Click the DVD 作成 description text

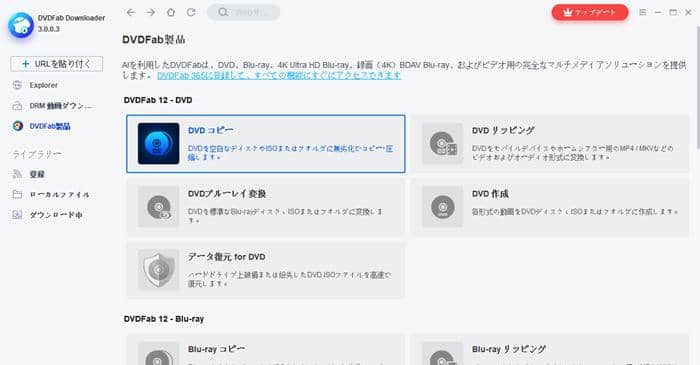[575, 212]
